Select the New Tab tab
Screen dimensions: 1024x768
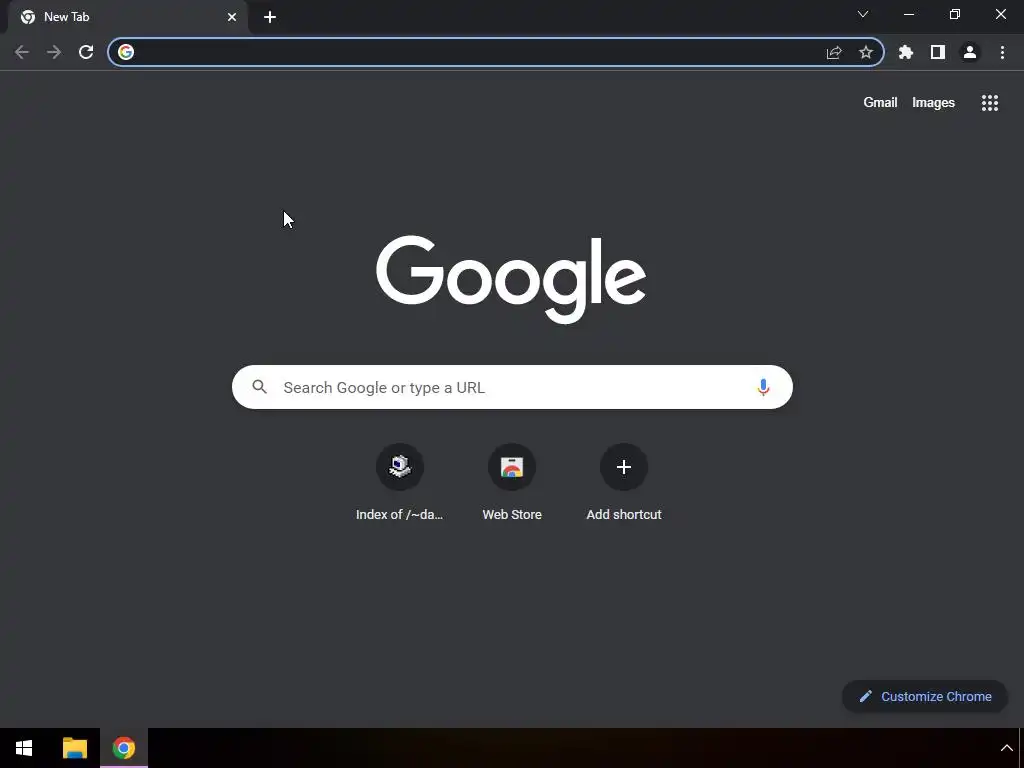(127, 17)
